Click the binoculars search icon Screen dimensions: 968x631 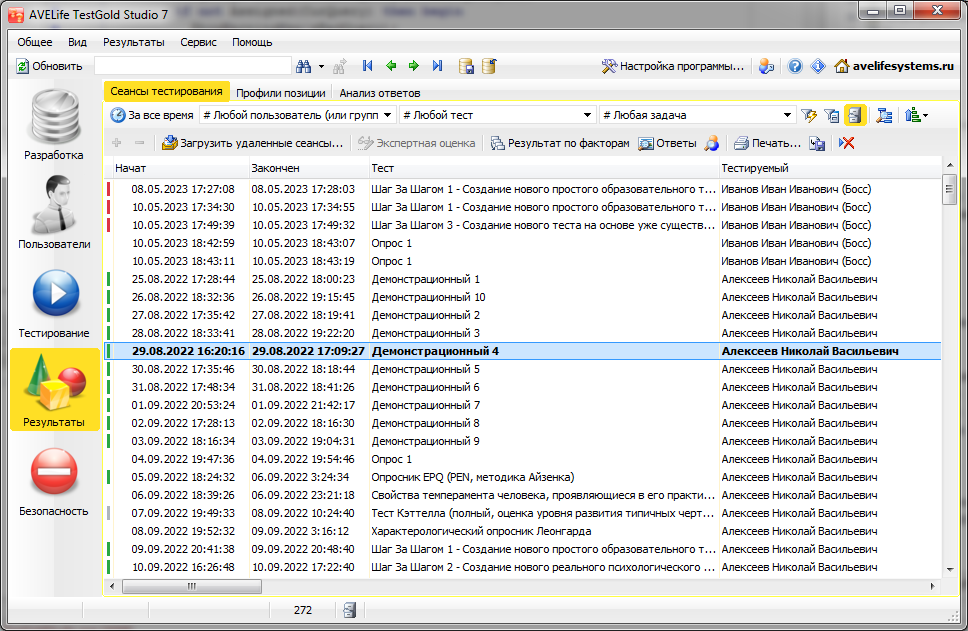click(306, 66)
